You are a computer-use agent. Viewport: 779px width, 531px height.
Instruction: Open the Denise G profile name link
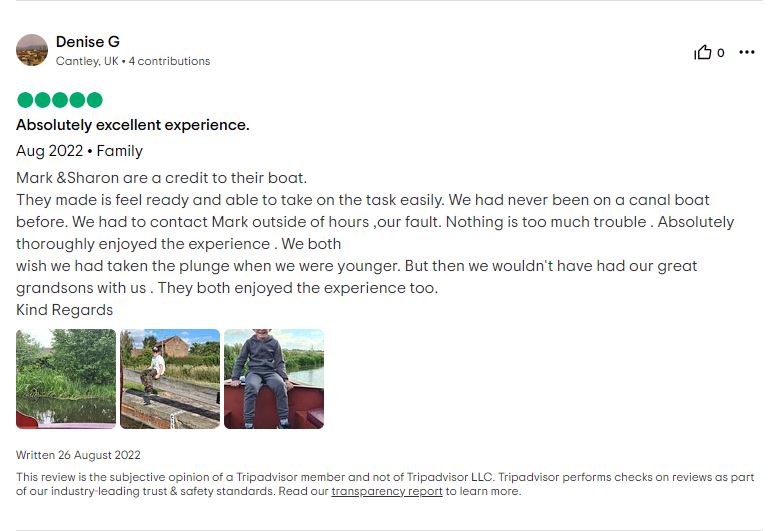pos(87,42)
